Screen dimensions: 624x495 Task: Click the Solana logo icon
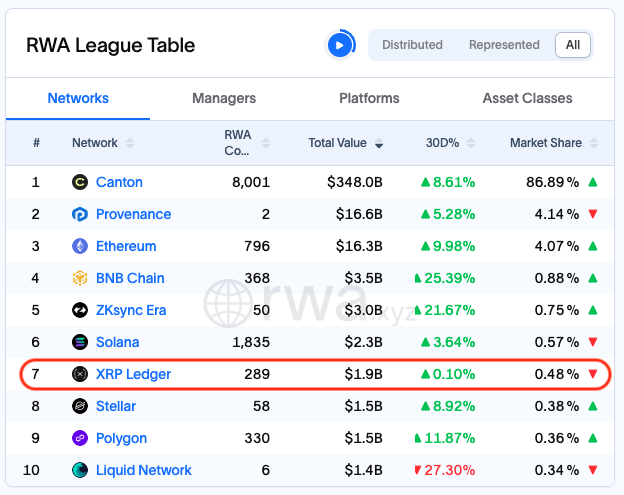tap(80, 342)
